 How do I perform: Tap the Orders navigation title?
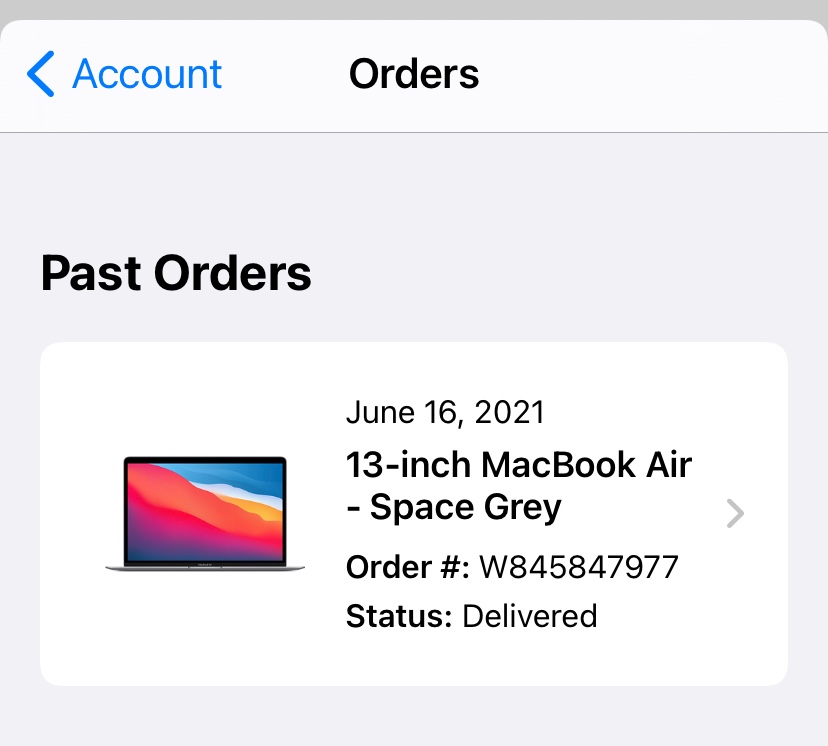click(x=414, y=74)
